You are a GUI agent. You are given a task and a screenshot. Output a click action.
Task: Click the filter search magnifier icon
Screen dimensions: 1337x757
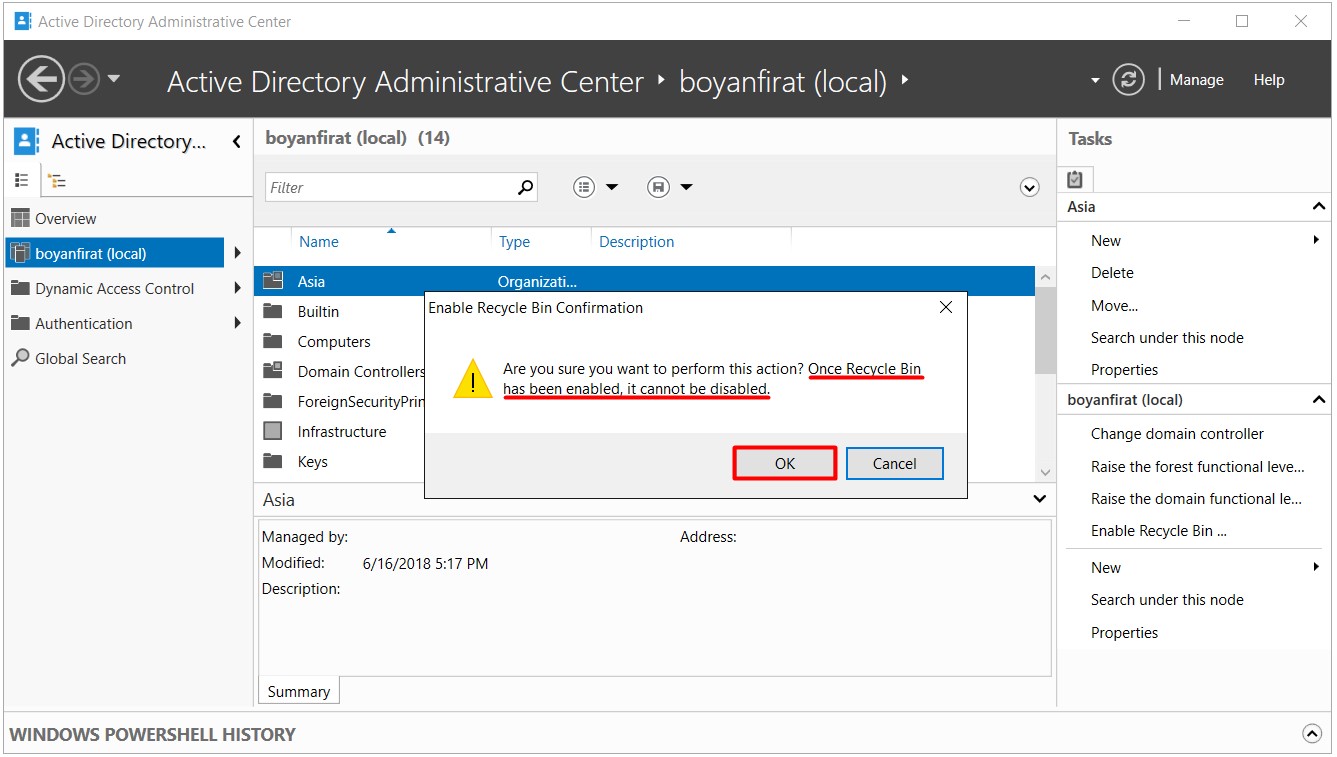(525, 187)
